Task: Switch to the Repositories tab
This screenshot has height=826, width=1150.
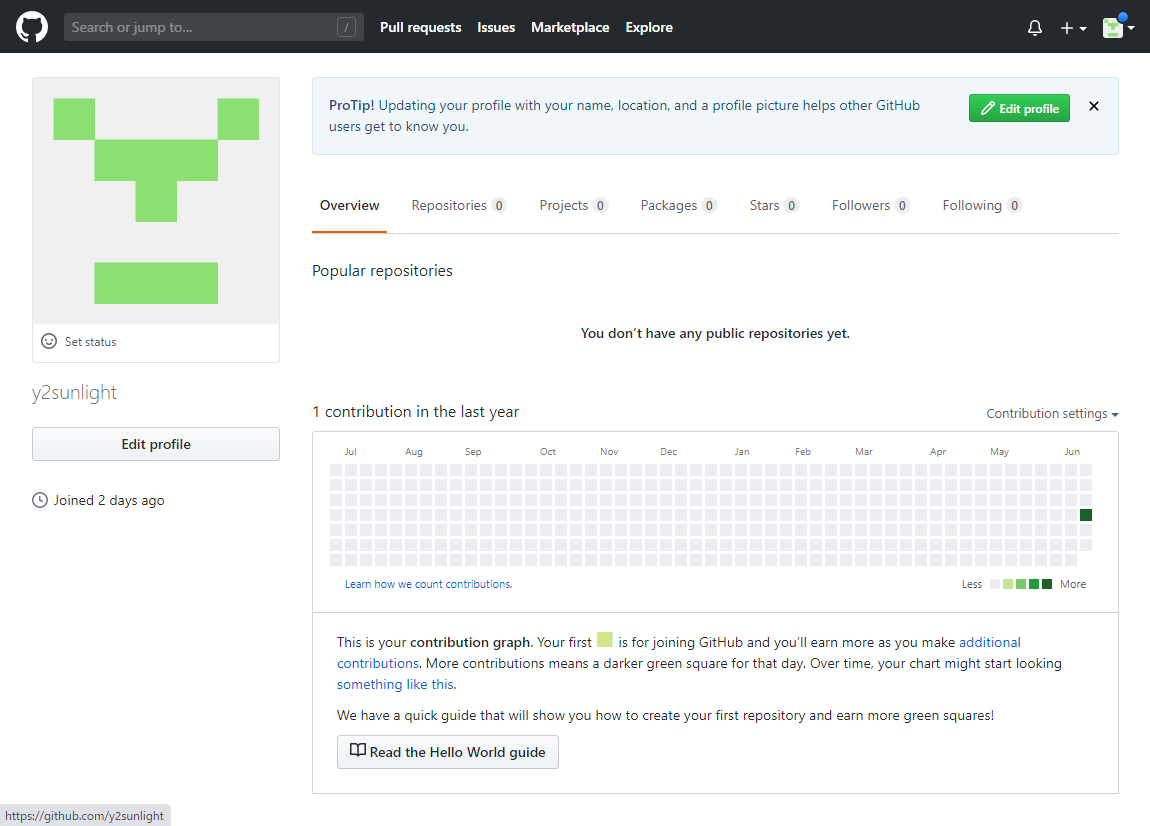Action: 458,206
